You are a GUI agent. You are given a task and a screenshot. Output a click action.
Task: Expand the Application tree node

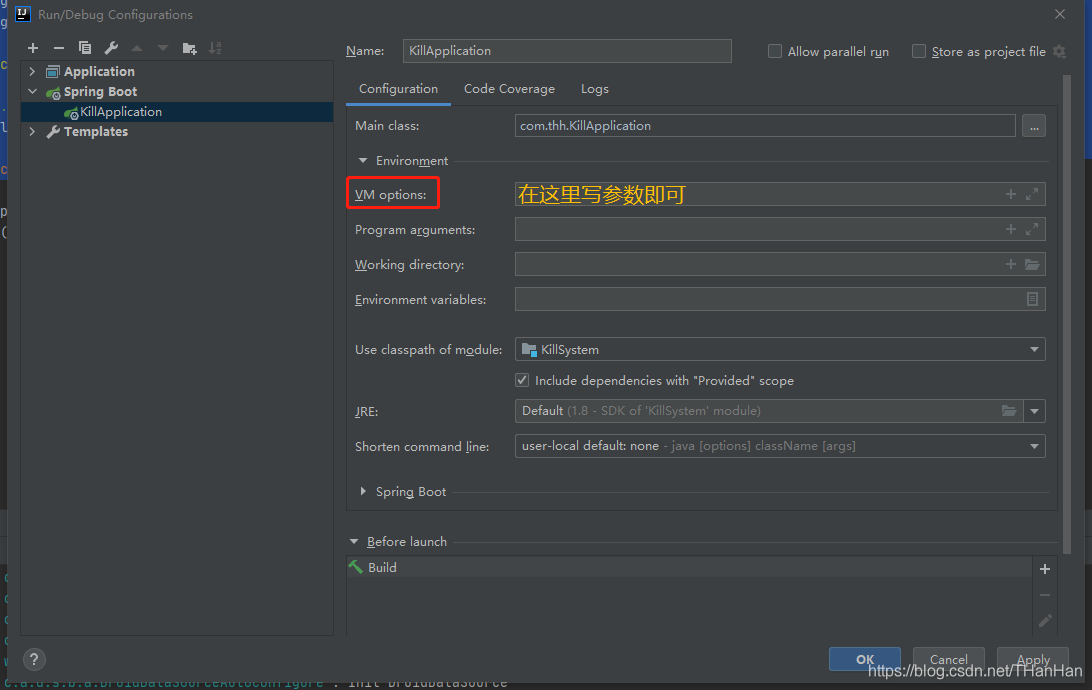click(x=32, y=71)
